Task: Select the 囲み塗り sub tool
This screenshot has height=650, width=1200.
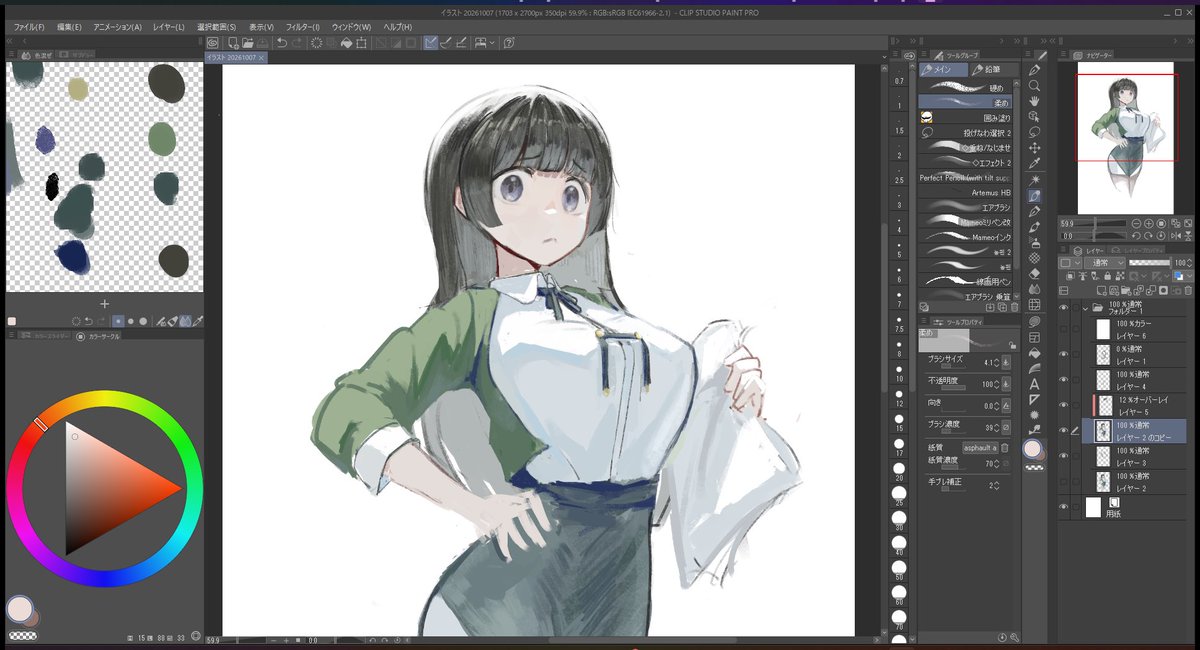Action: [x=966, y=117]
